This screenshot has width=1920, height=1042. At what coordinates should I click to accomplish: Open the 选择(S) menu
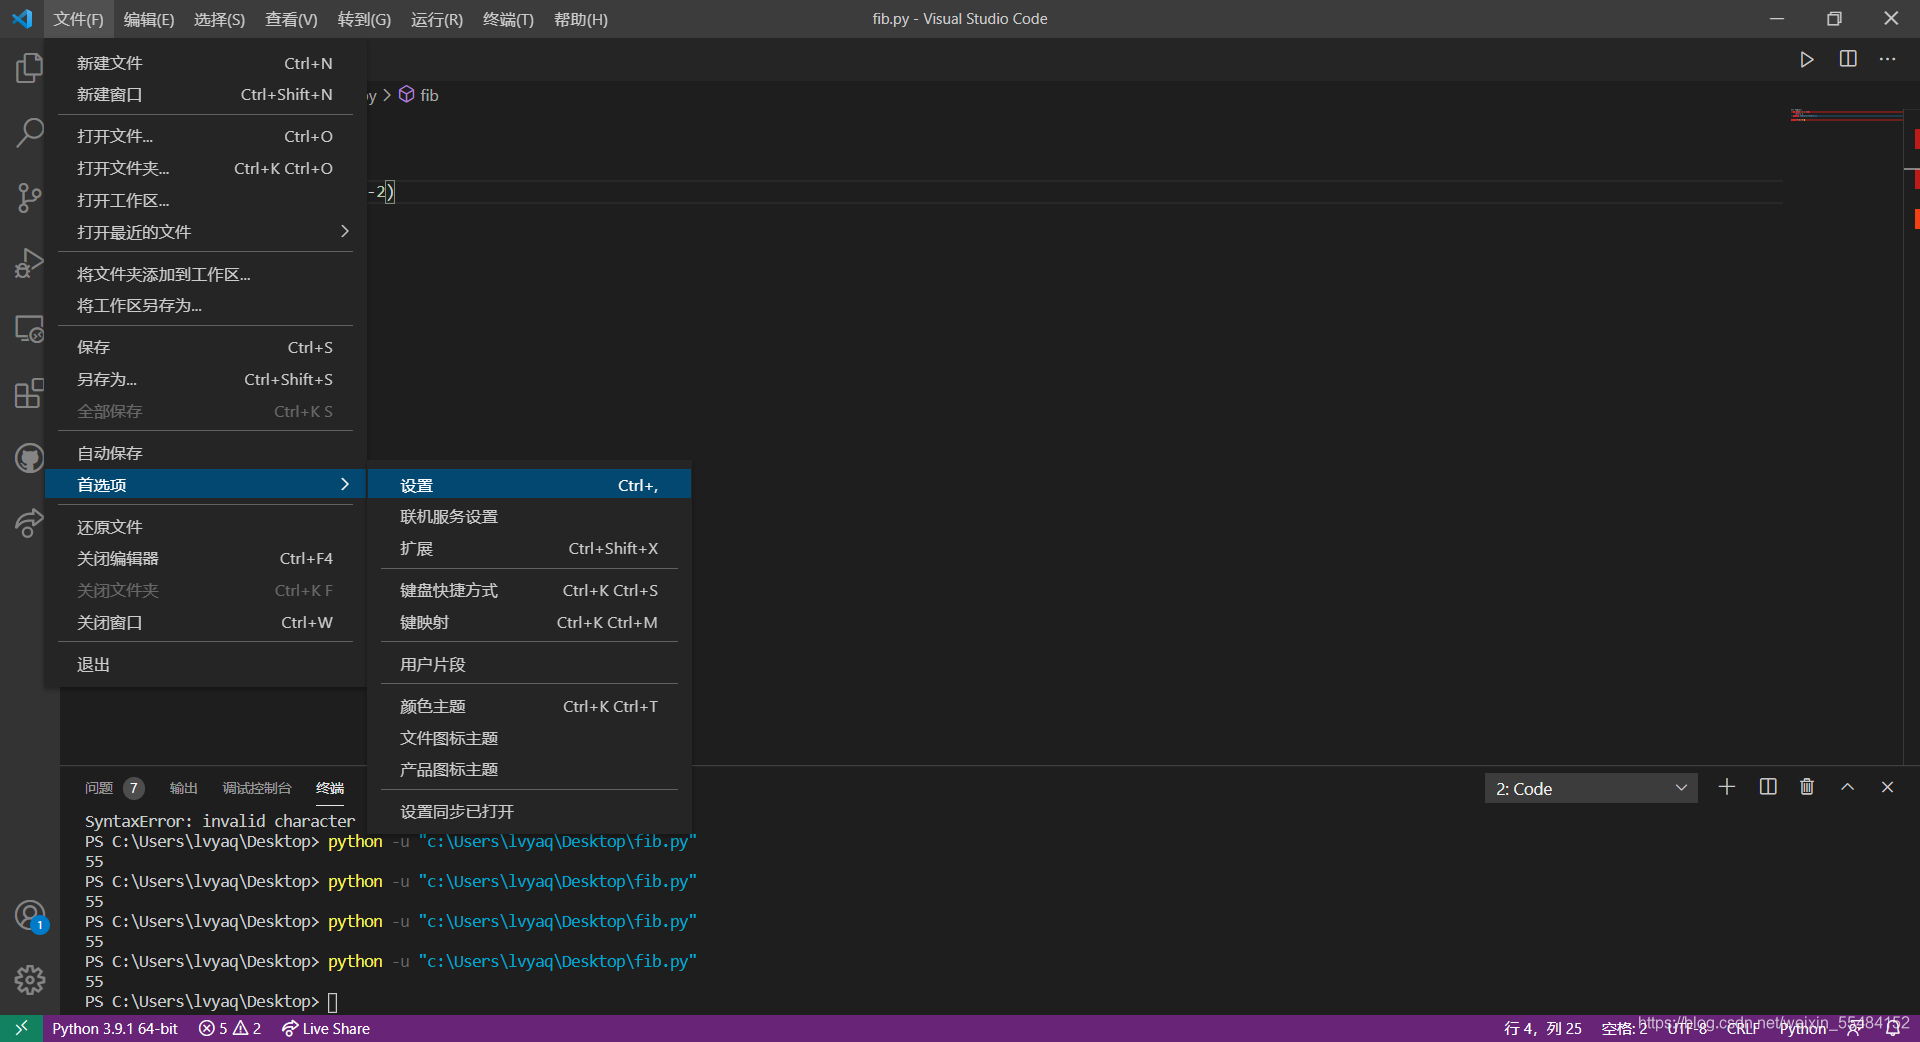[219, 19]
